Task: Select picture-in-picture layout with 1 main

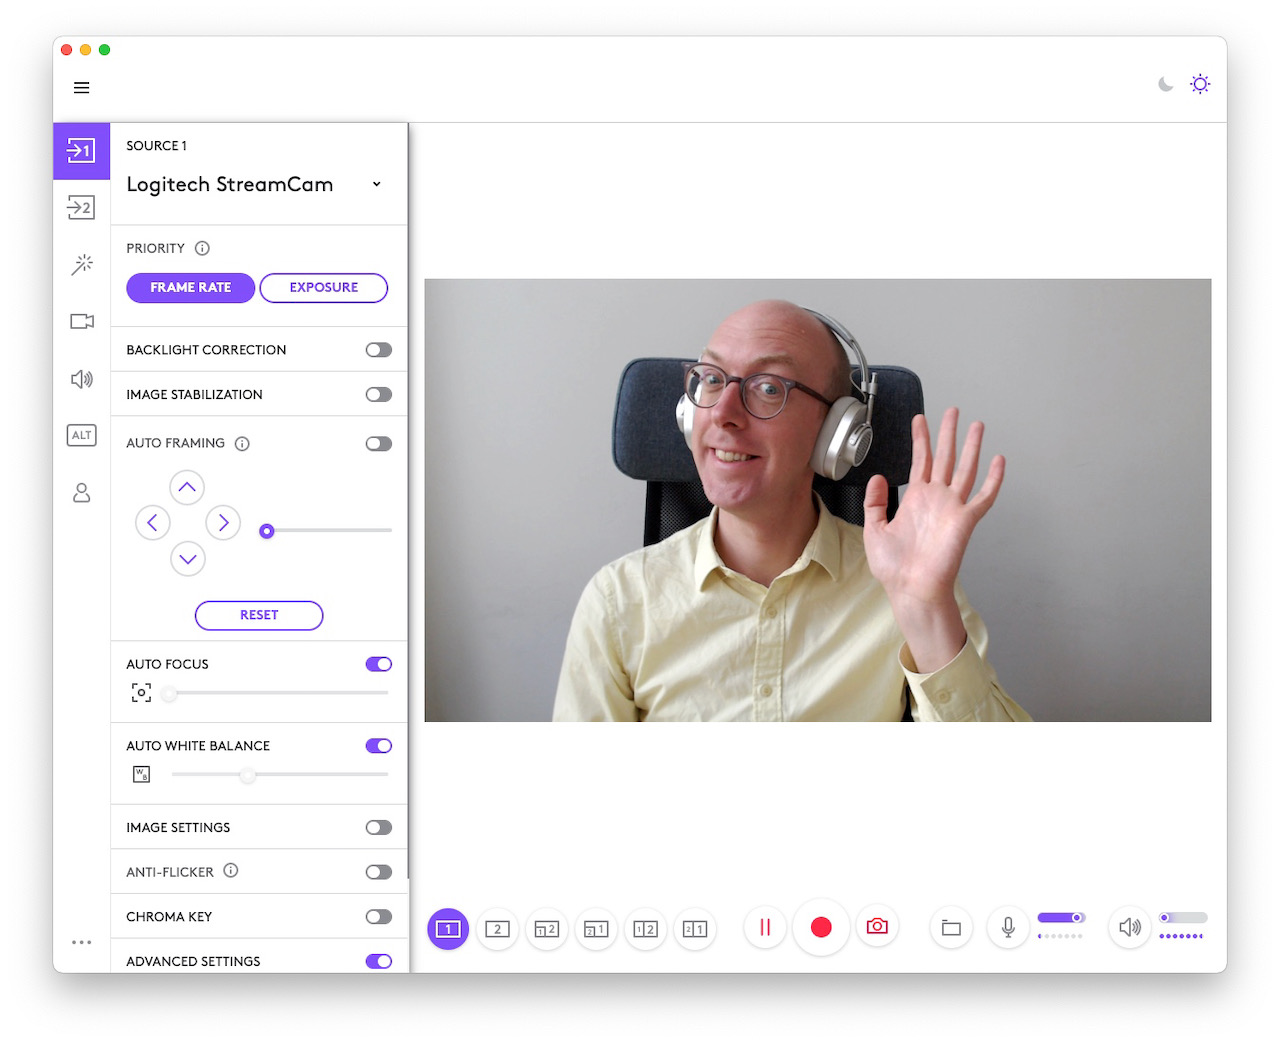Action: coord(596,929)
